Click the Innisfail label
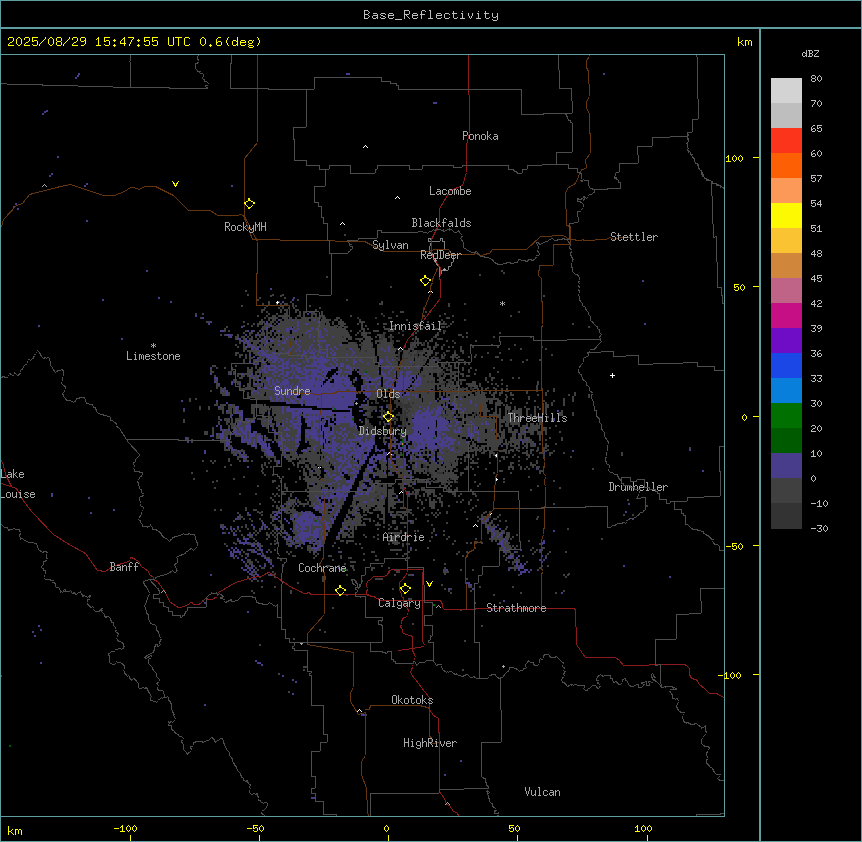Image resolution: width=862 pixels, height=842 pixels. (415, 326)
